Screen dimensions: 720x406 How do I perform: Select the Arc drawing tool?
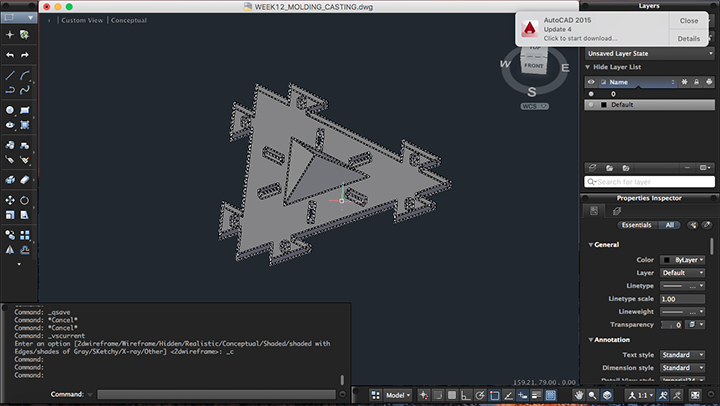pos(25,75)
